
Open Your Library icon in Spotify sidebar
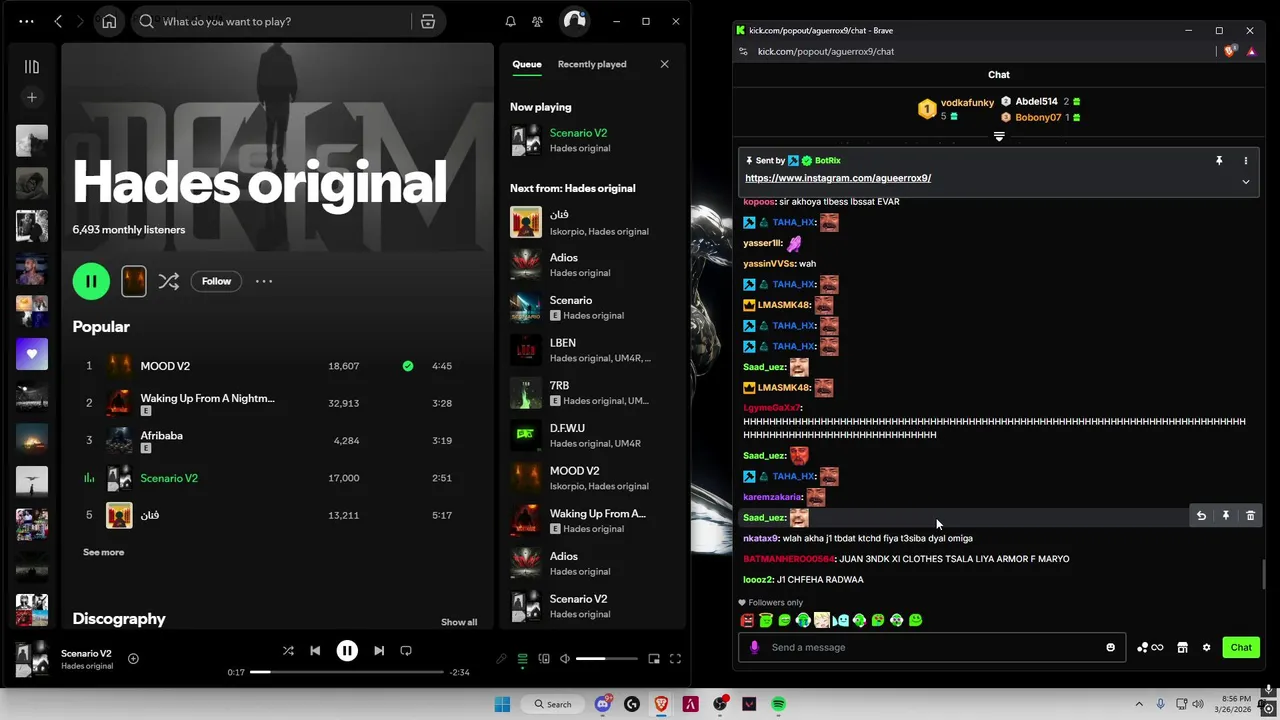32,67
